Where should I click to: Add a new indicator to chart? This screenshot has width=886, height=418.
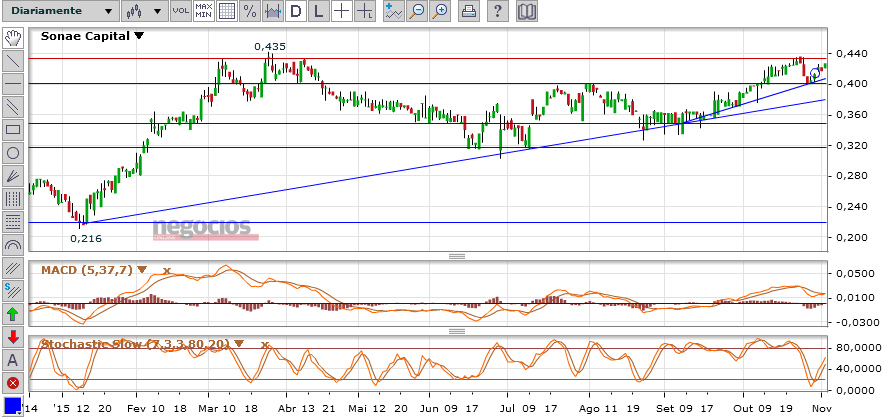(394, 11)
